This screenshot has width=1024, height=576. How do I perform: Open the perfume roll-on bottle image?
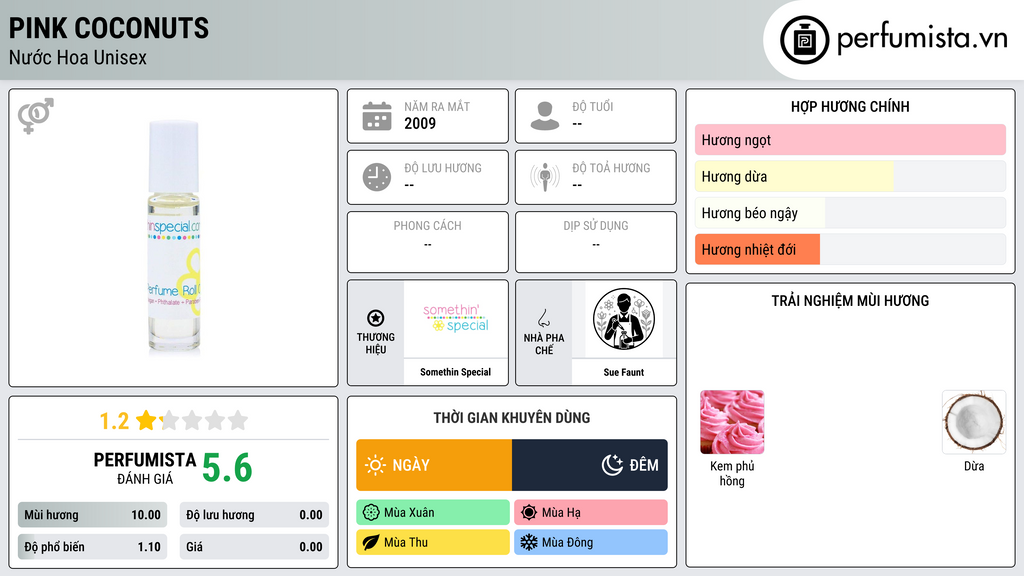[174, 238]
